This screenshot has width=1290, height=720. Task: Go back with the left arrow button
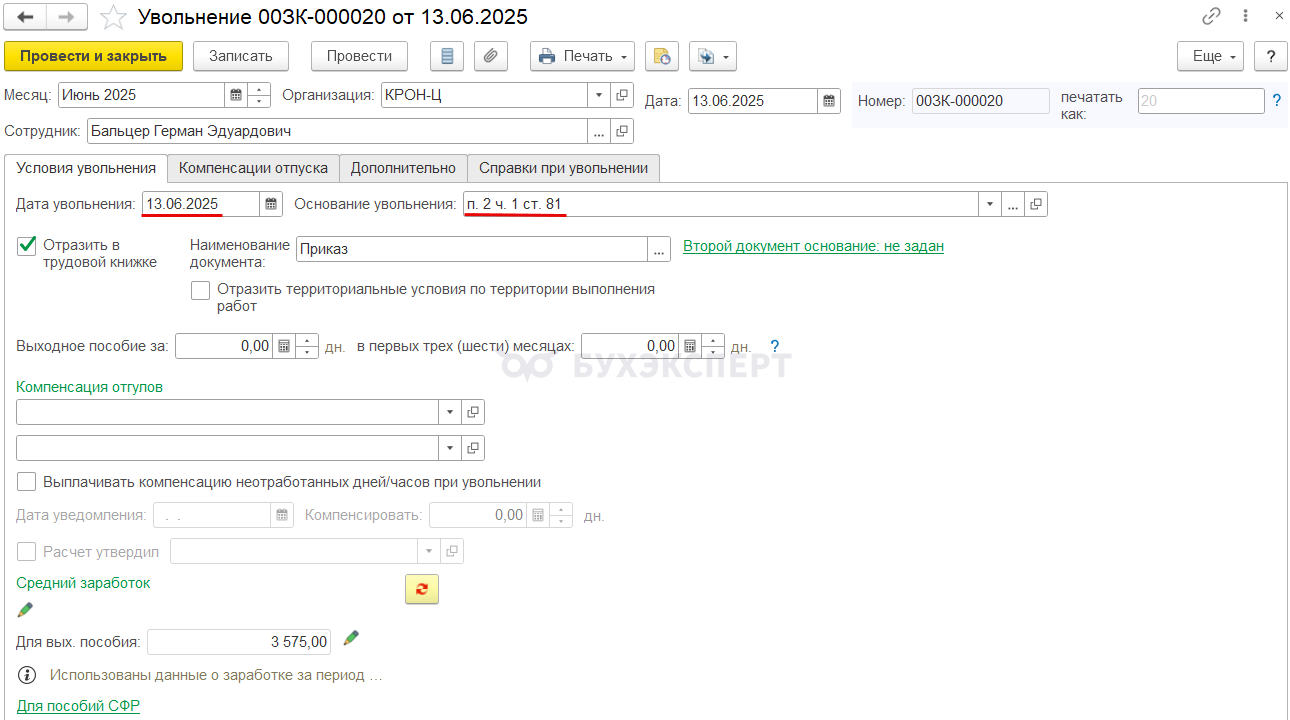coord(26,17)
